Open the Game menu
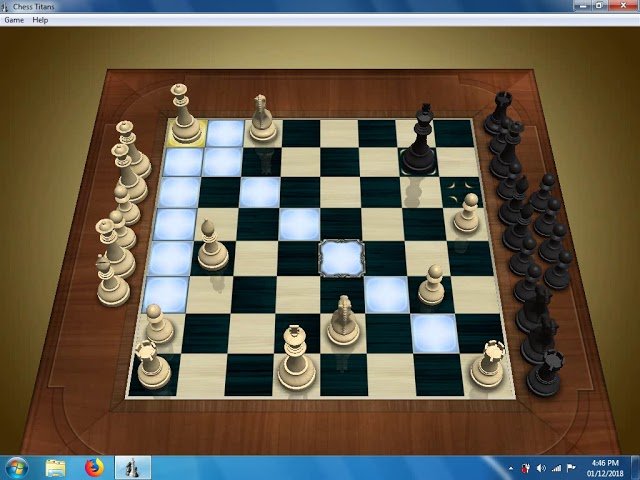 click(14, 20)
